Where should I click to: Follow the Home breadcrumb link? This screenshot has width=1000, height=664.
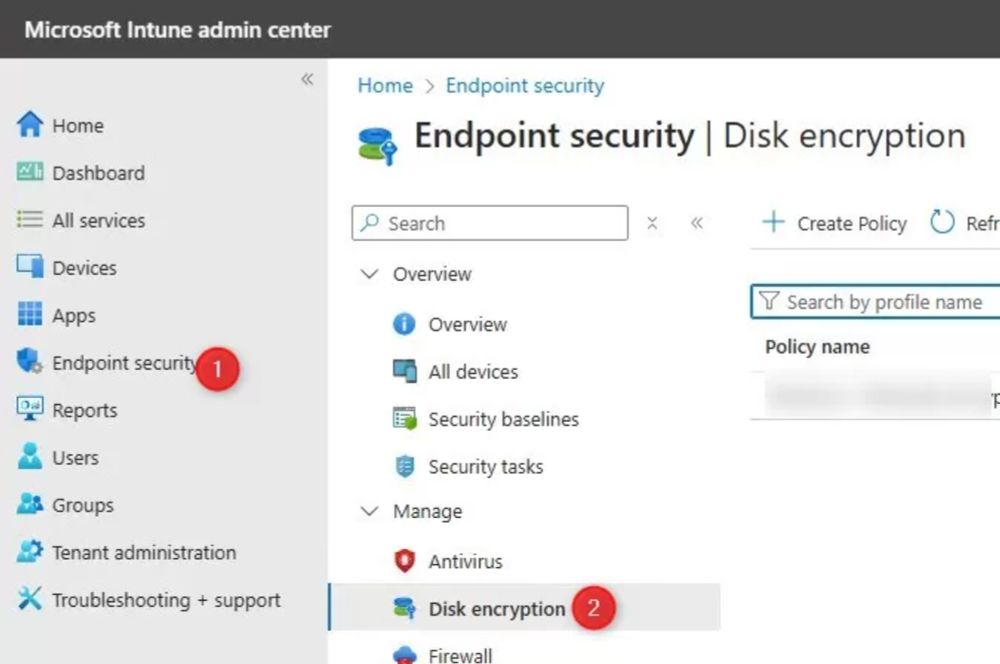(x=385, y=85)
